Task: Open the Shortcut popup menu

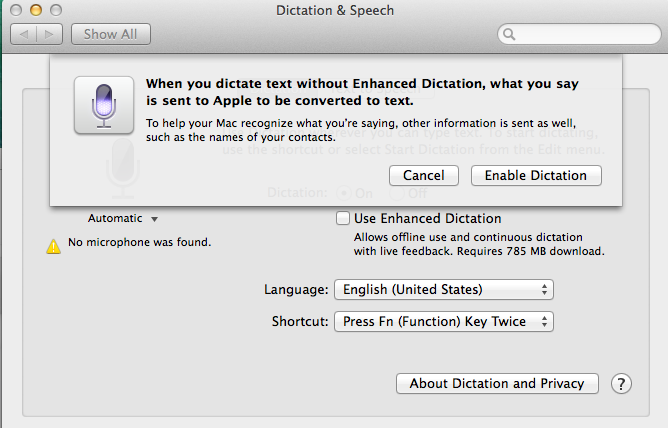Action: pyautogui.click(x=444, y=322)
